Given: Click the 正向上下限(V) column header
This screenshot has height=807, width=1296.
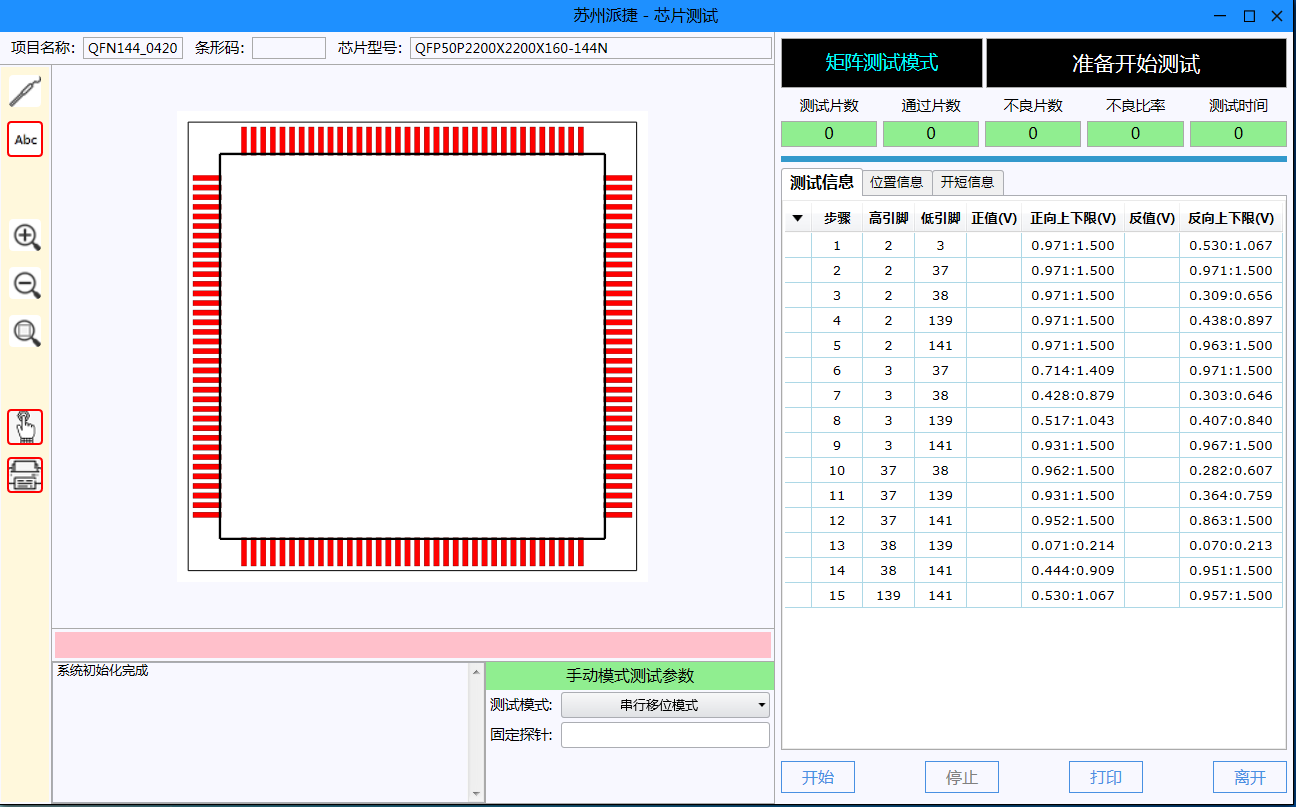Looking at the screenshot, I should click(x=1072, y=218).
